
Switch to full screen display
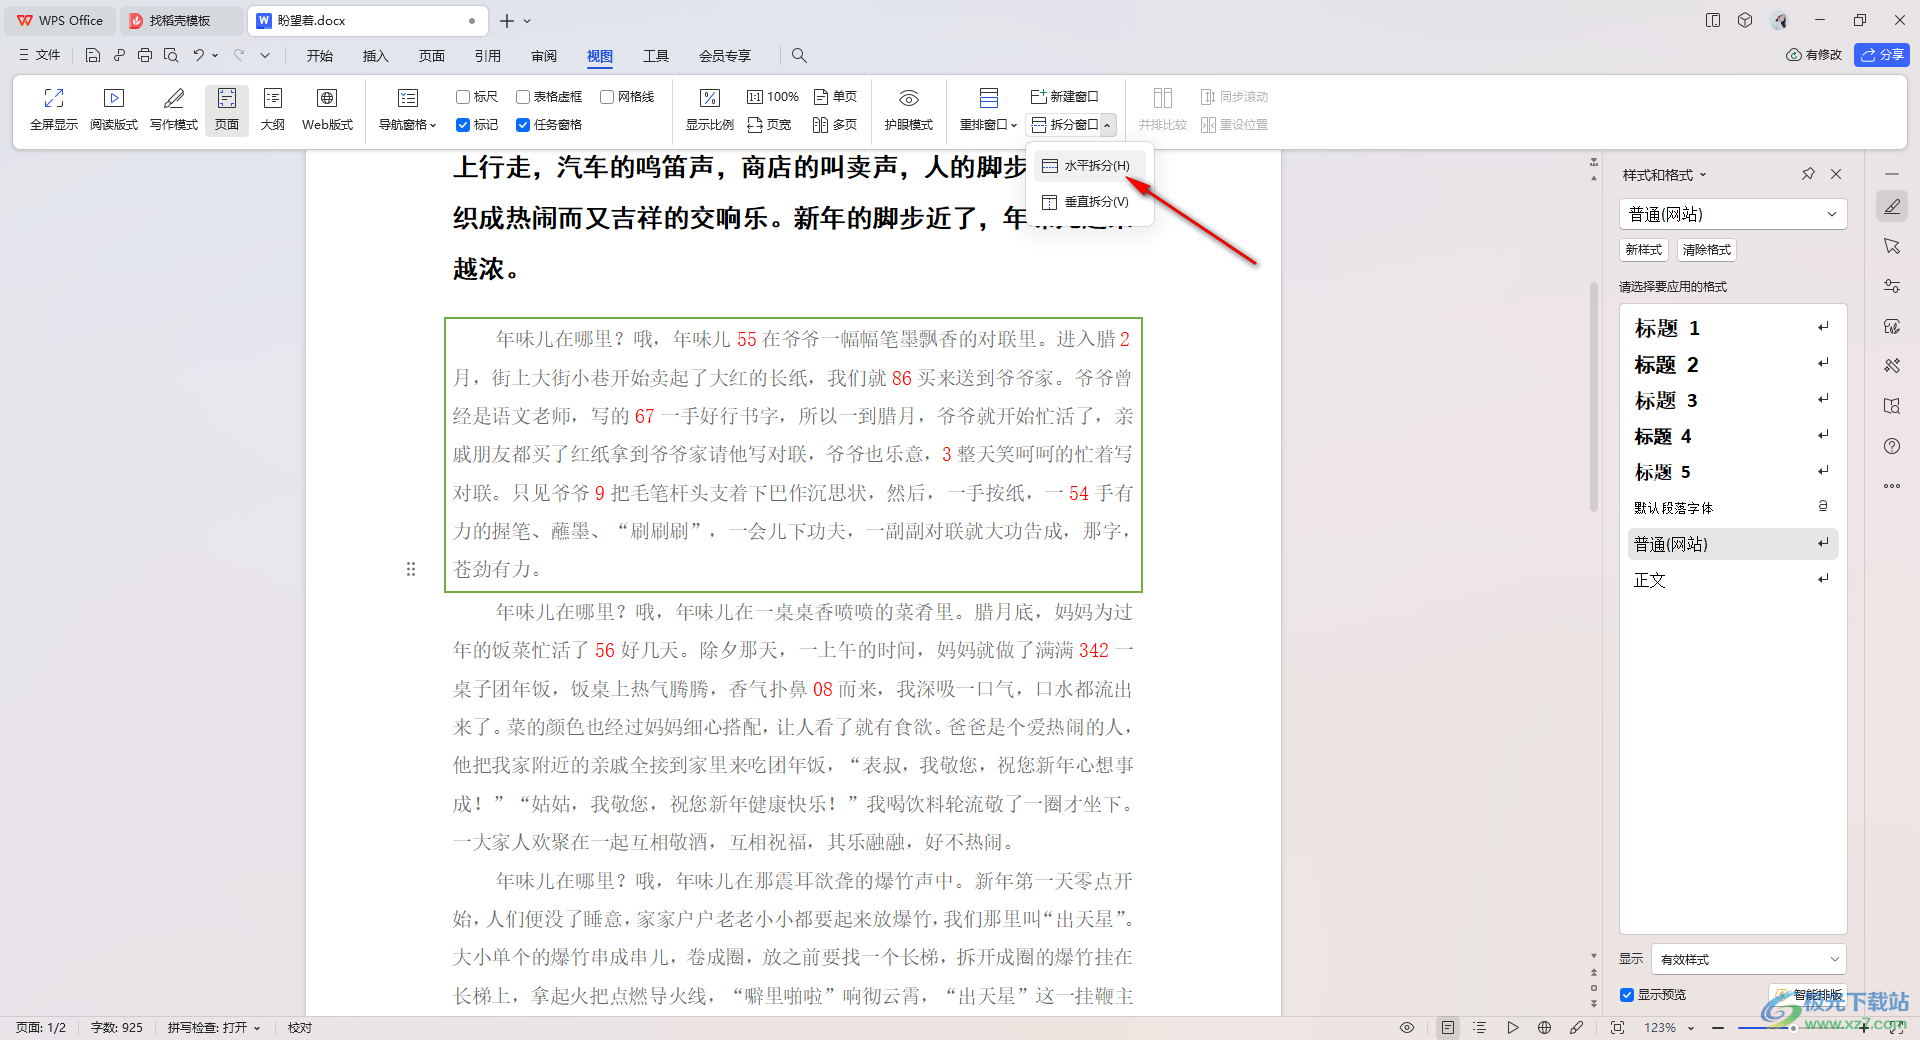(54, 109)
